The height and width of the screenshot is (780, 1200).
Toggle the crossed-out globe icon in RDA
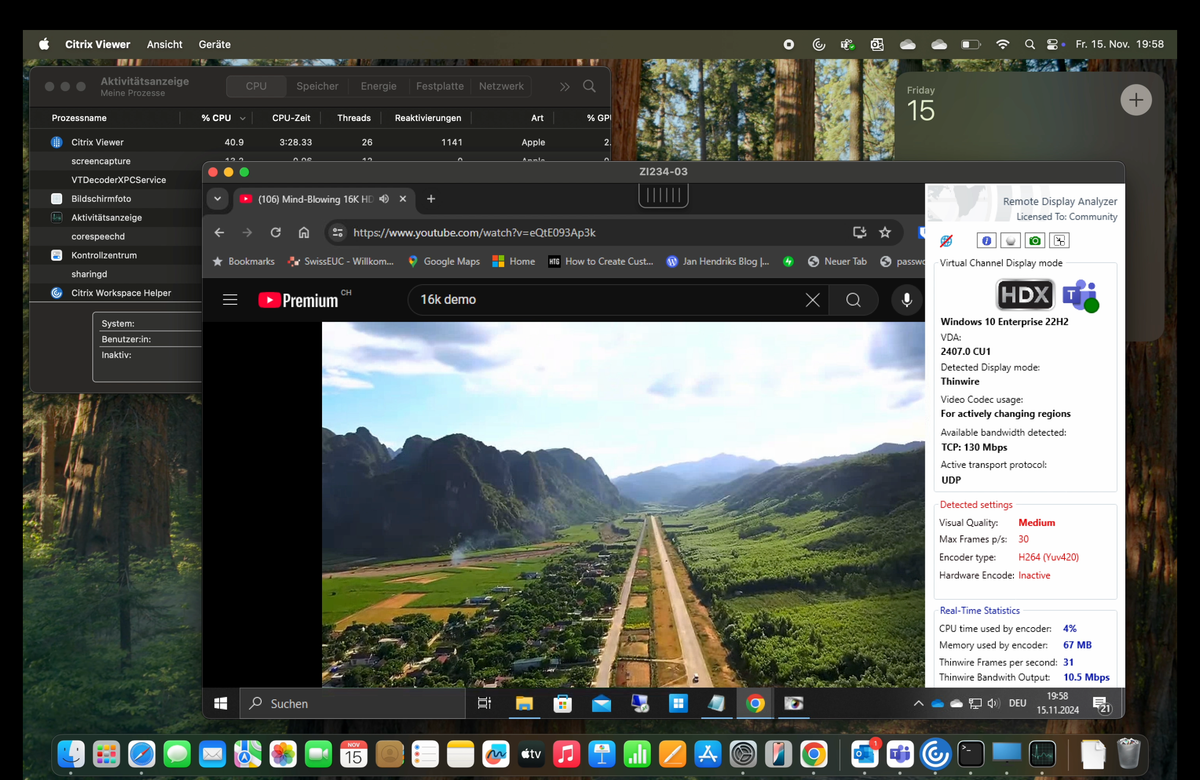tap(946, 240)
